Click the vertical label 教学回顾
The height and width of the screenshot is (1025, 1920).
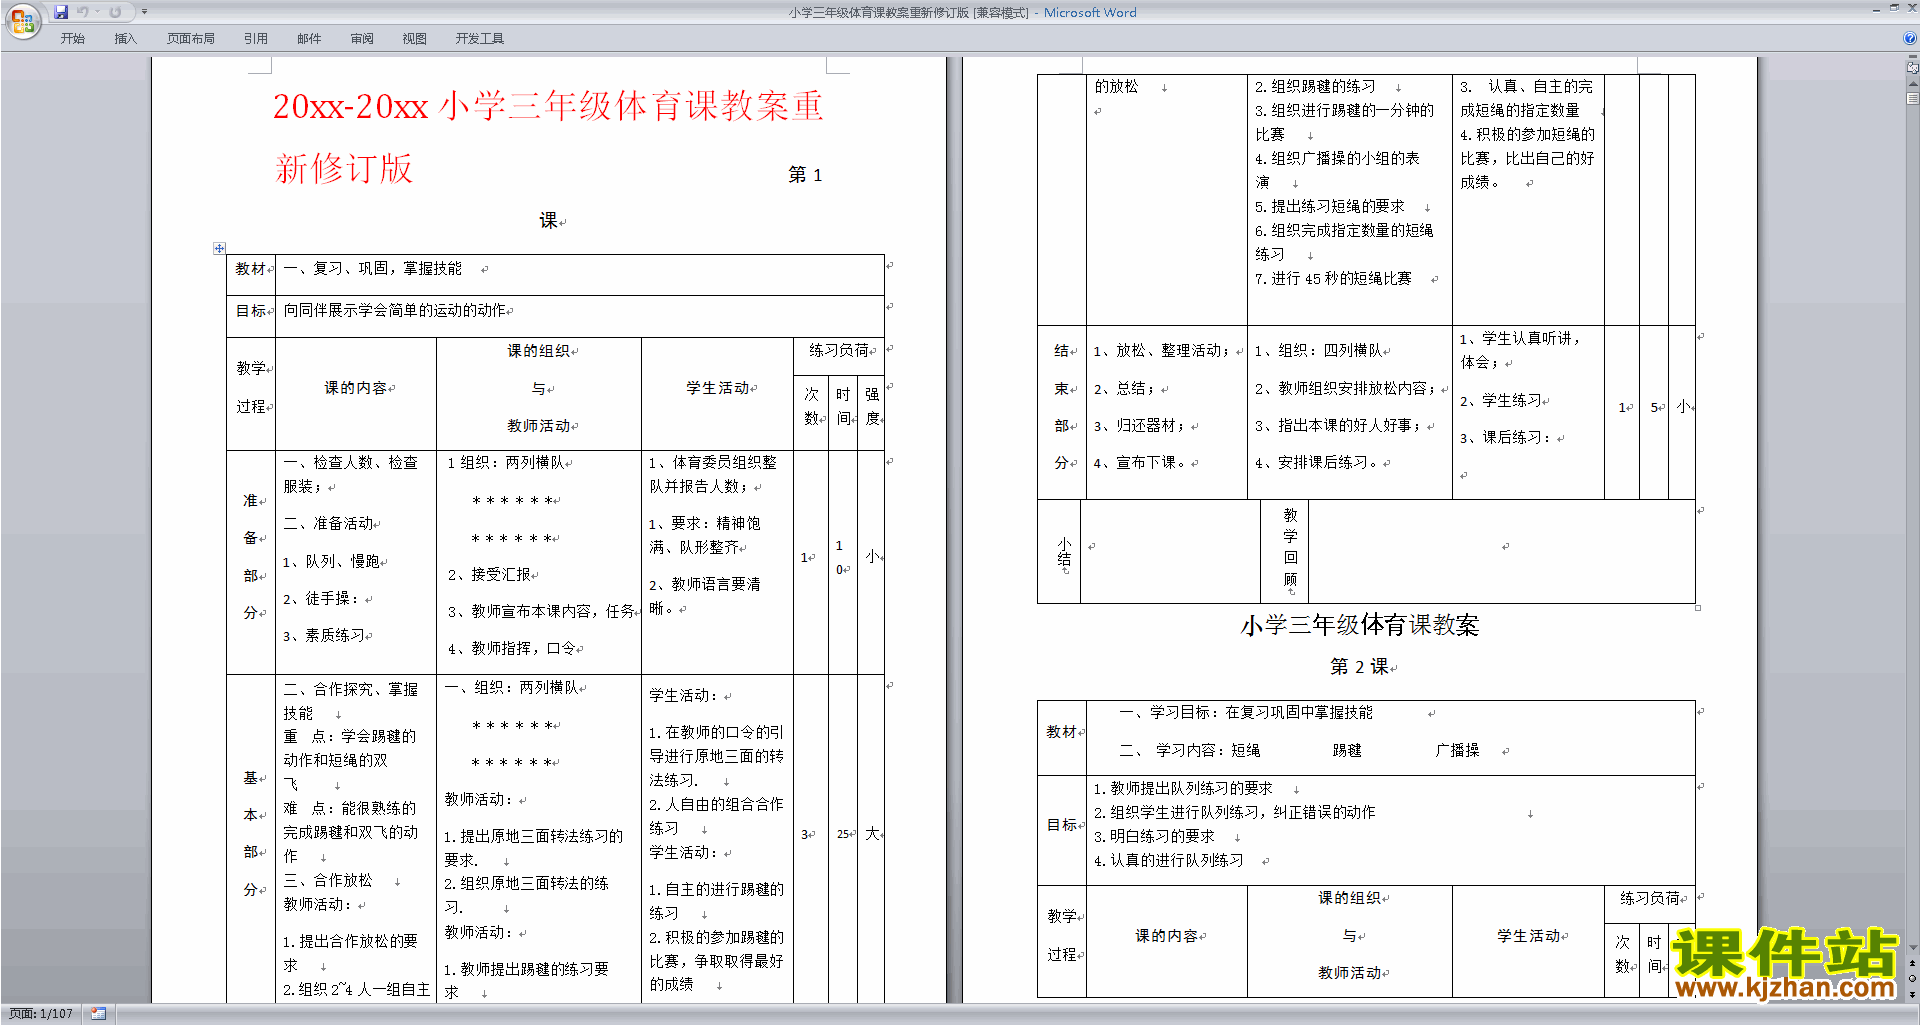tap(1290, 547)
